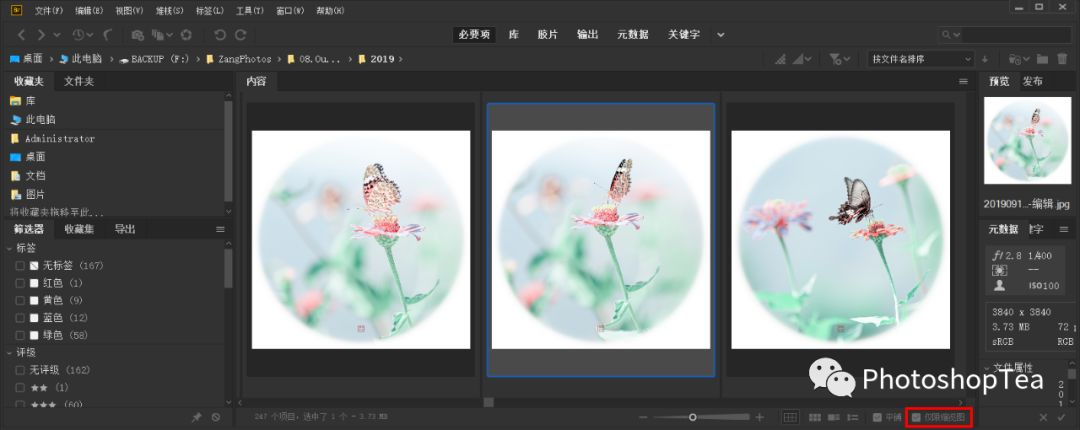The height and width of the screenshot is (430, 1080).
Task: Open the 视图(V) menu
Action: [129, 10]
